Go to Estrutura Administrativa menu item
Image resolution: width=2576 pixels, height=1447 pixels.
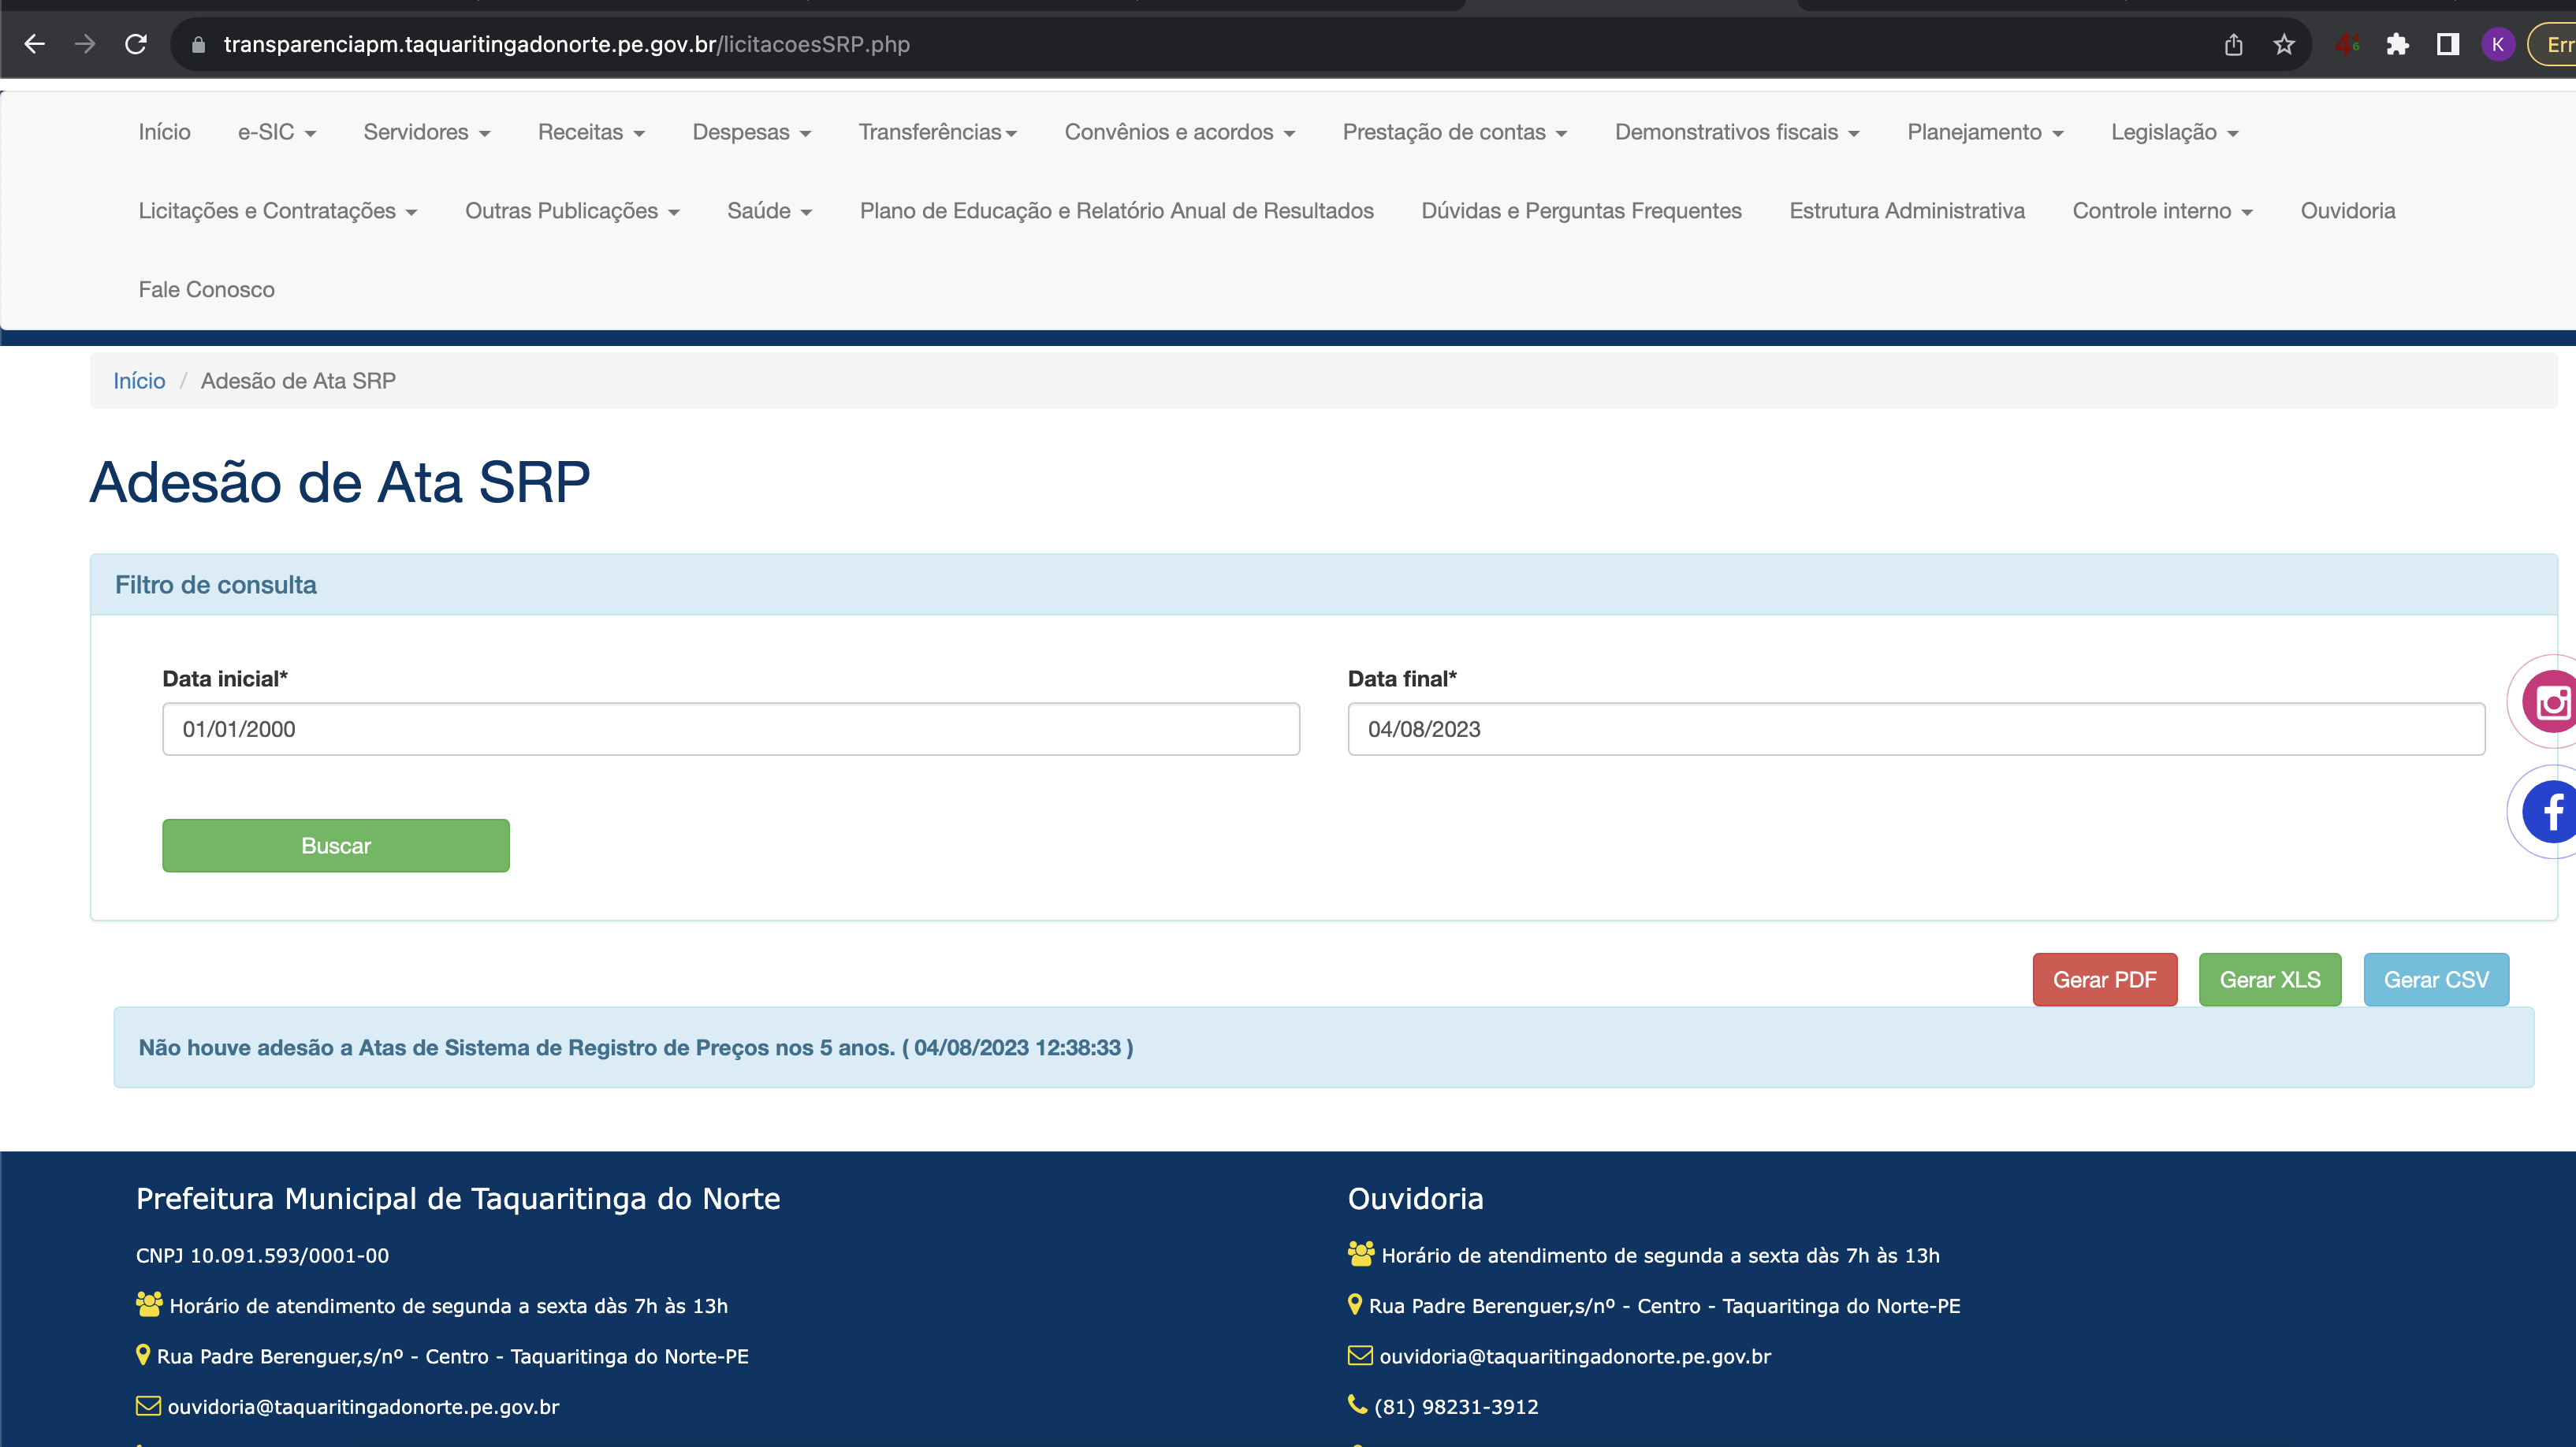(x=1906, y=211)
